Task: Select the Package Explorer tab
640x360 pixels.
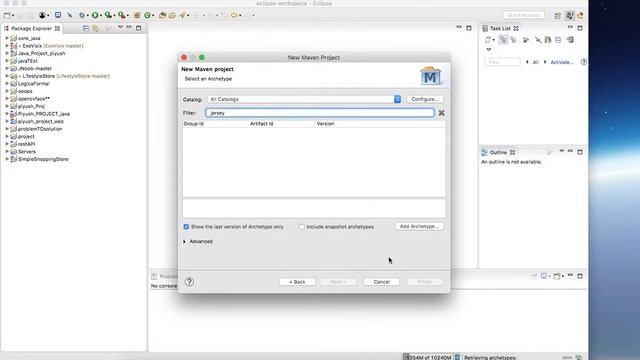Action: [x=31, y=28]
